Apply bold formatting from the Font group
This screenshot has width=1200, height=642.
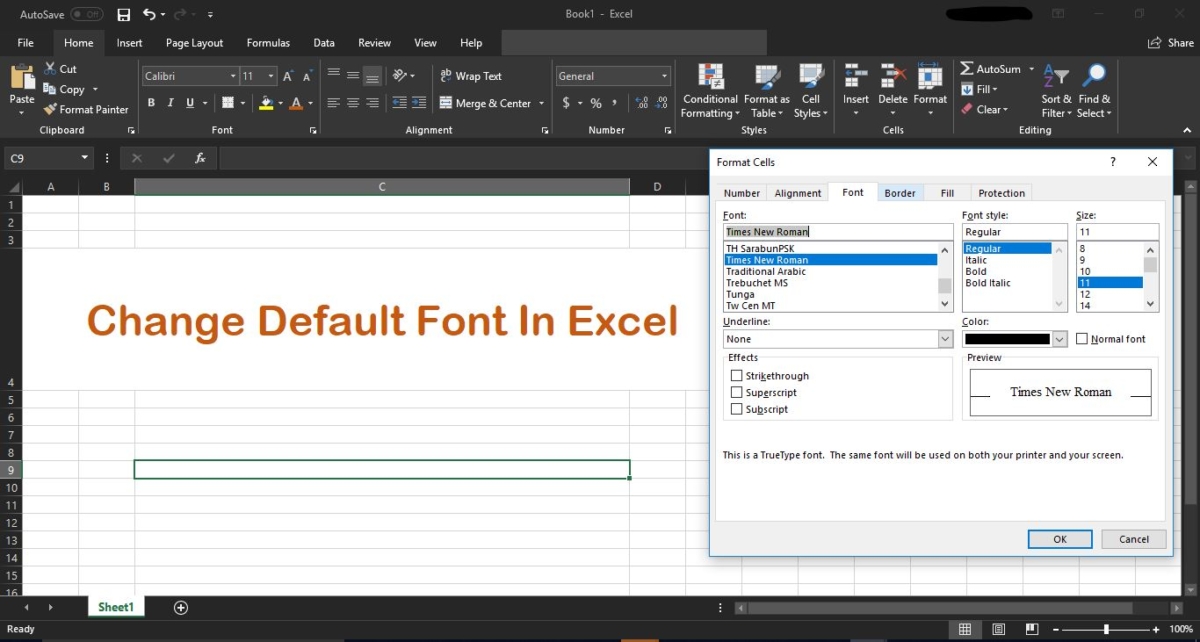[151, 102]
